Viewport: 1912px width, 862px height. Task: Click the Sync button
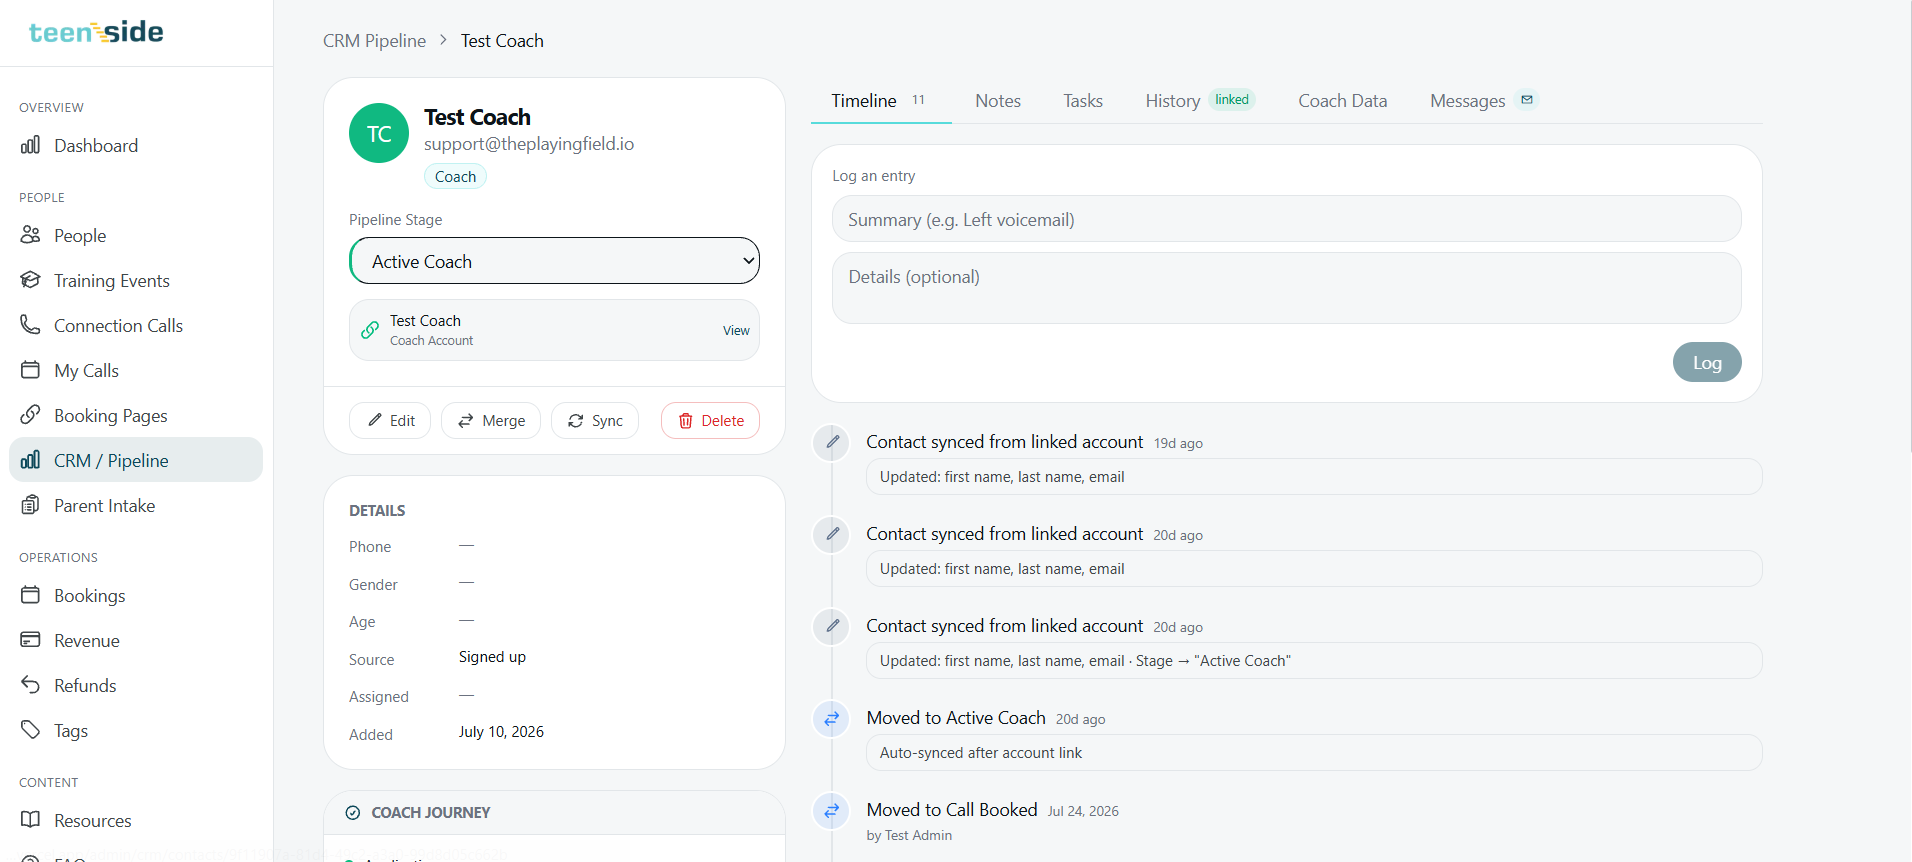pos(595,421)
